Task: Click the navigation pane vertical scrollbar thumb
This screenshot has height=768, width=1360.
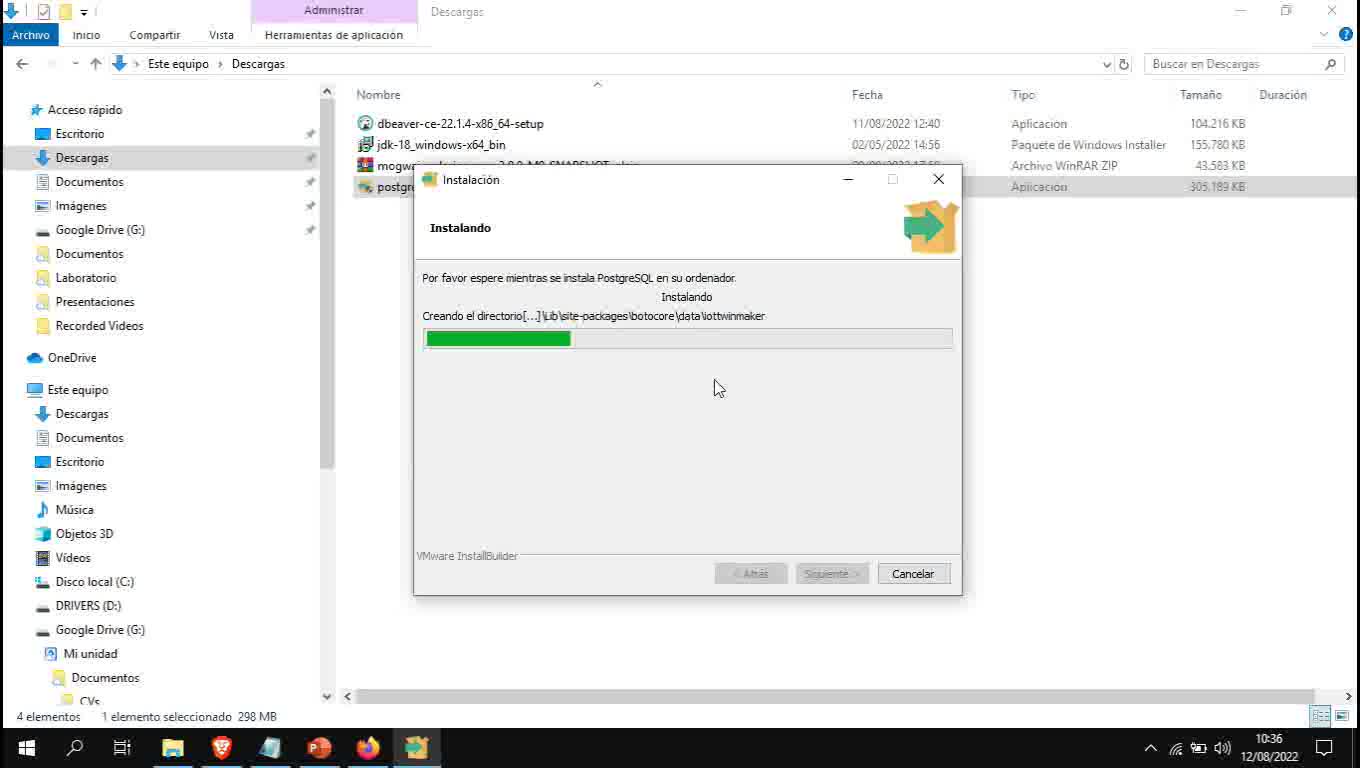Action: pos(326,284)
